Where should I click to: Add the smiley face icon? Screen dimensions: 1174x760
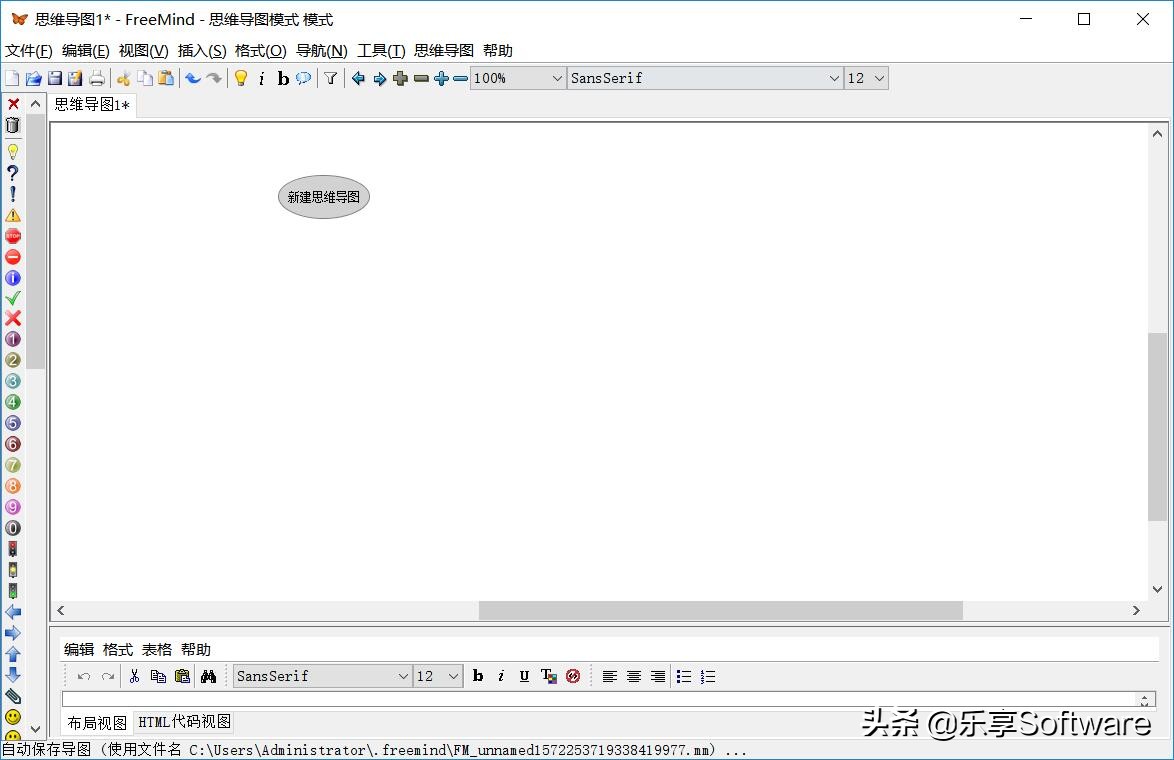click(x=13, y=717)
